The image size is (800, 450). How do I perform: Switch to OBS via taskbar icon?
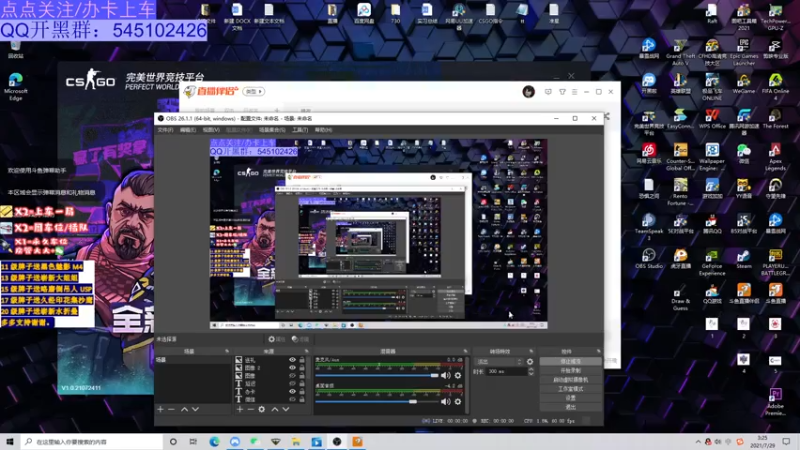click(x=337, y=442)
